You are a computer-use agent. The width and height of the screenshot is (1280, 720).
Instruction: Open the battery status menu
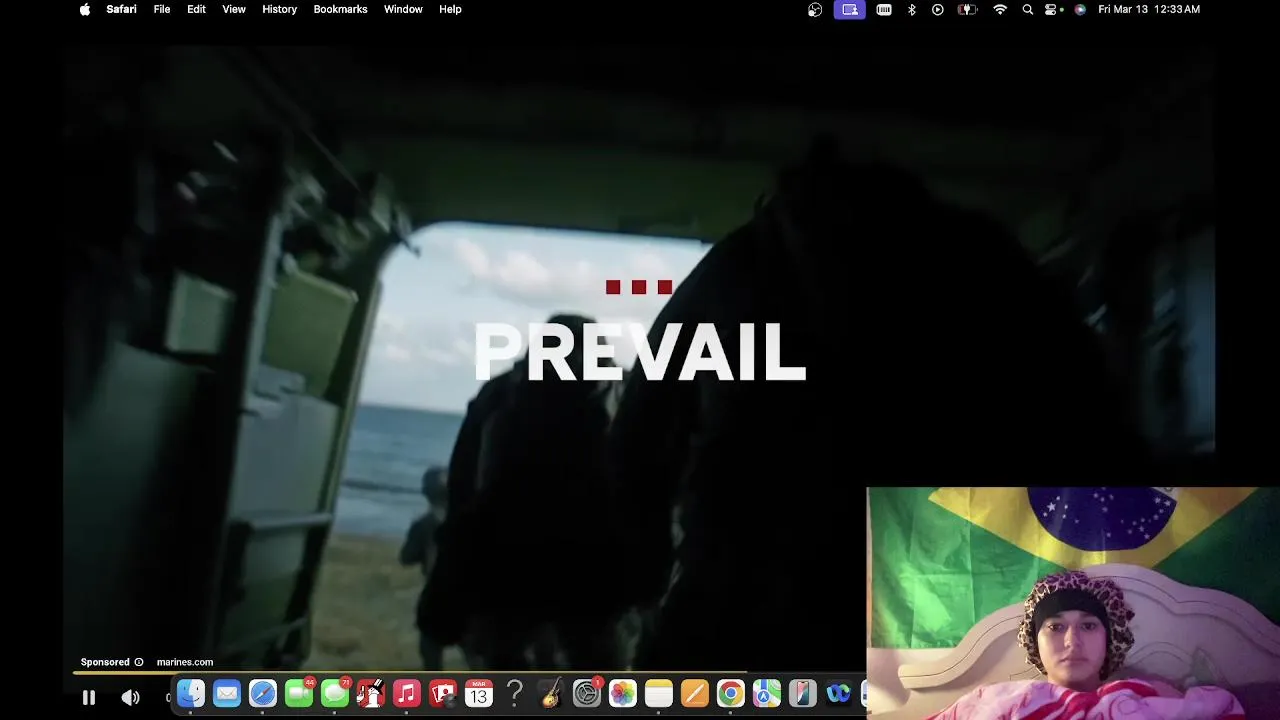click(x=967, y=9)
